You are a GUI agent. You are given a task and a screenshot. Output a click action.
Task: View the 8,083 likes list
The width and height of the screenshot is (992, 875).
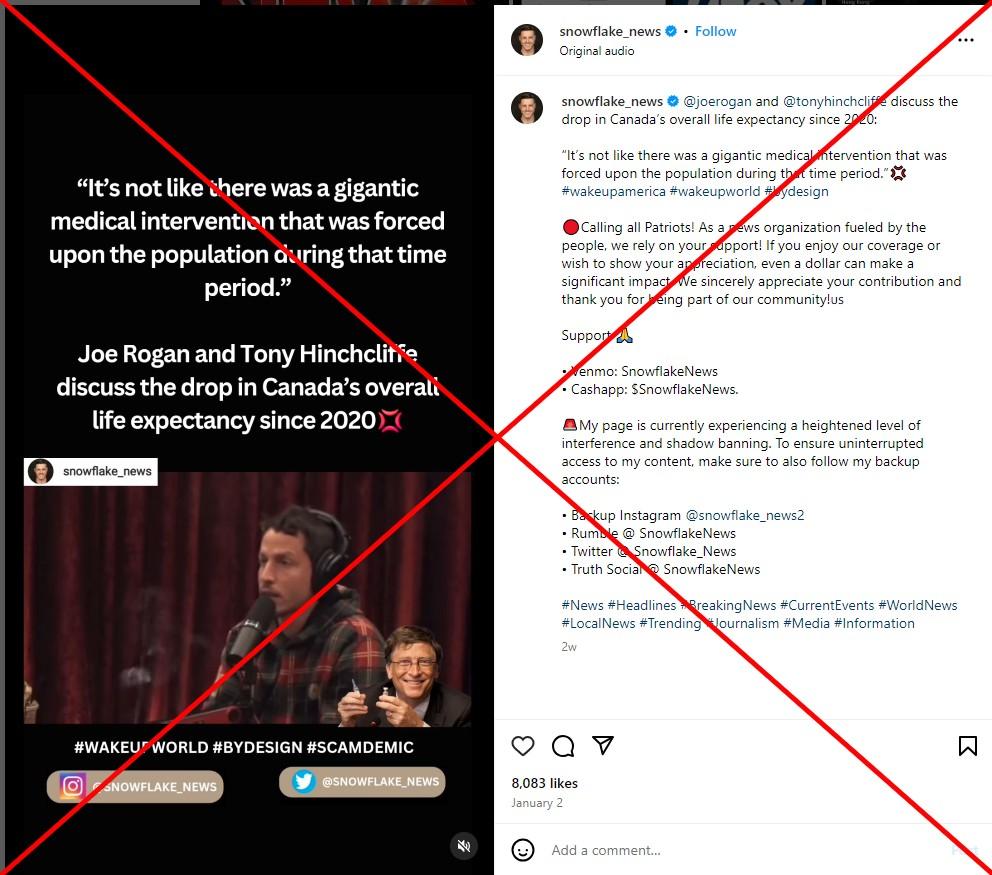[544, 783]
